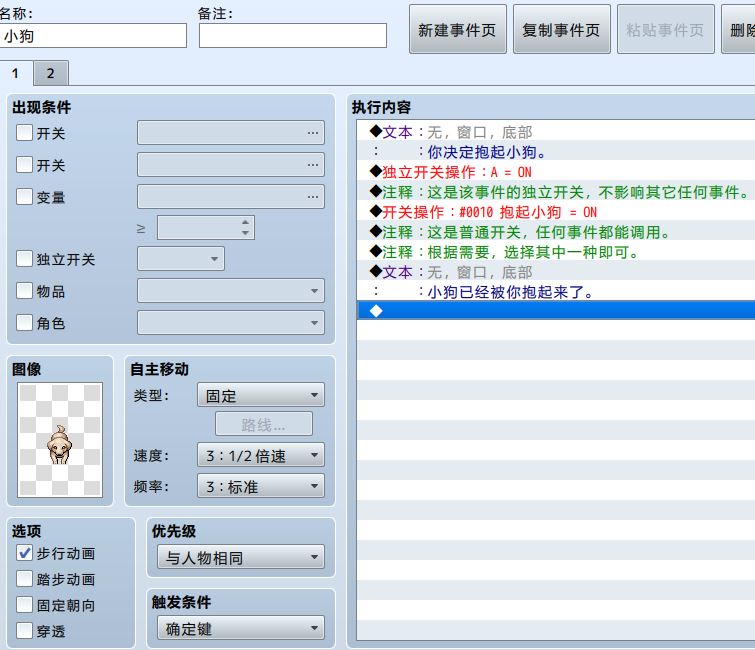Click the highlighted empty command row

556,311
